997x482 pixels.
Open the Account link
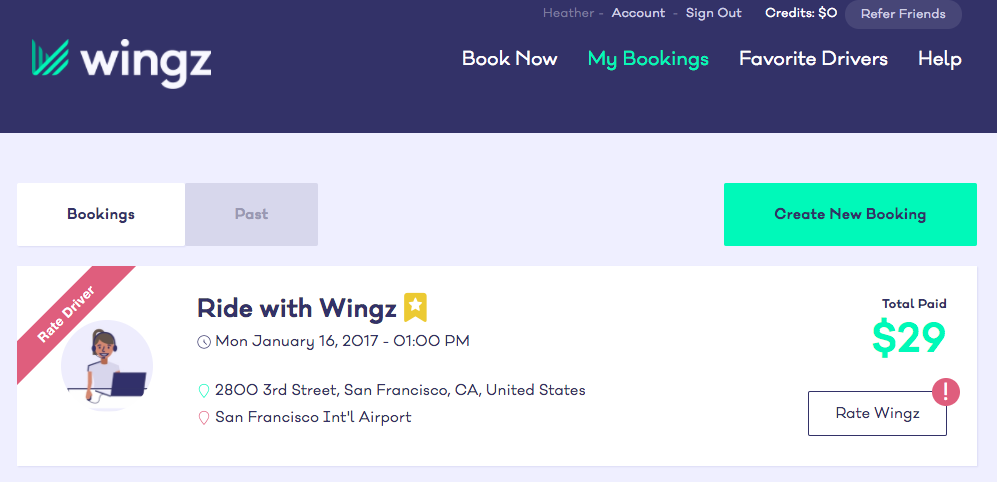(638, 13)
